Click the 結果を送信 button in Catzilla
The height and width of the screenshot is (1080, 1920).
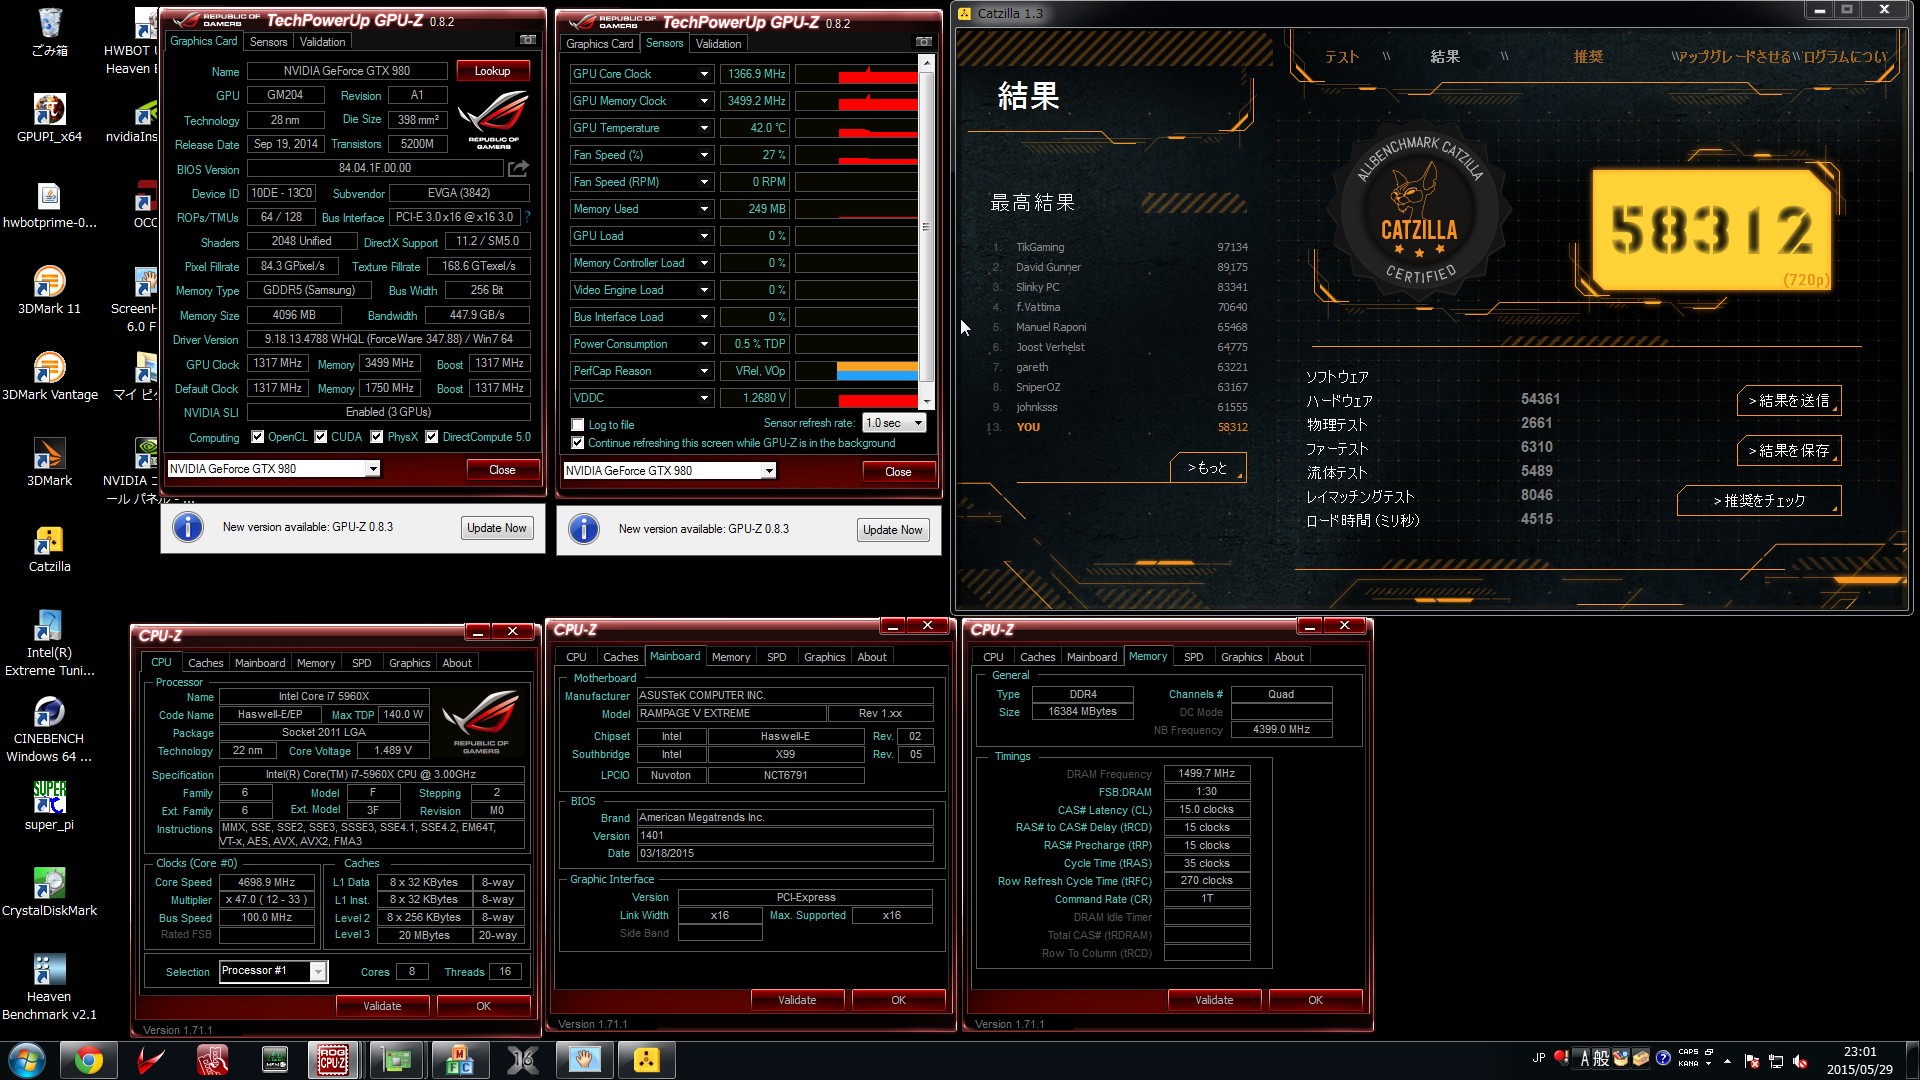tap(1788, 401)
